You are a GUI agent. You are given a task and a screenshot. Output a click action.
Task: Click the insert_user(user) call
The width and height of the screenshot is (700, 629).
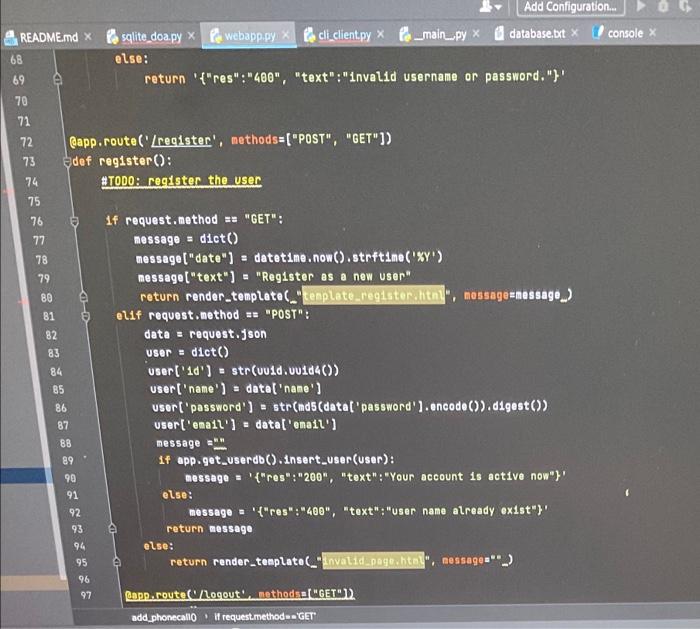point(338,459)
